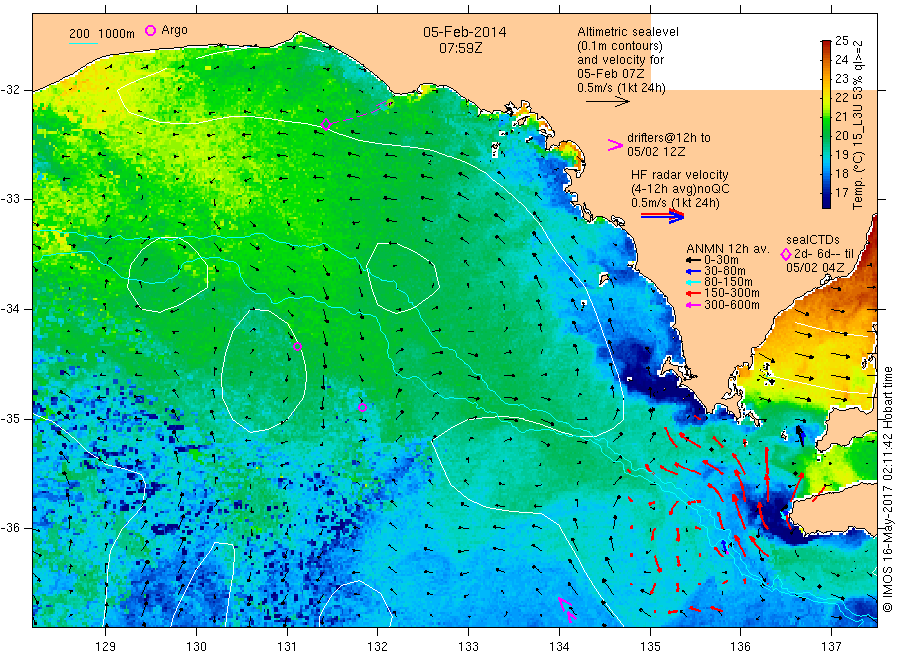Click the 17 degree color bar label
This screenshot has height=660, width=900.
[841, 193]
